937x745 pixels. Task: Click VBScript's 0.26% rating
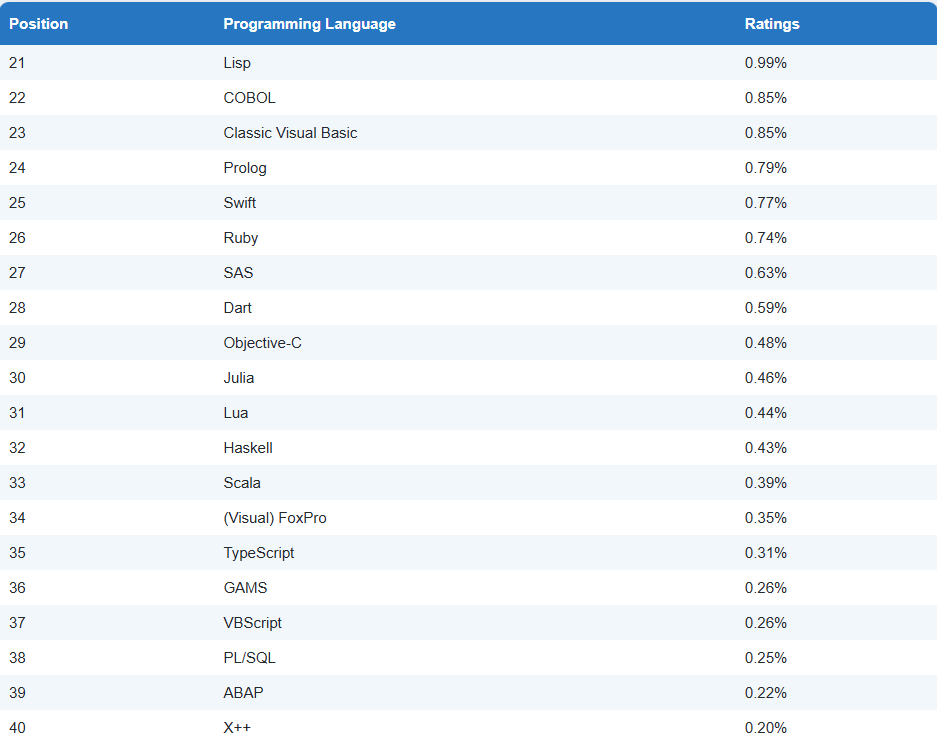point(765,623)
